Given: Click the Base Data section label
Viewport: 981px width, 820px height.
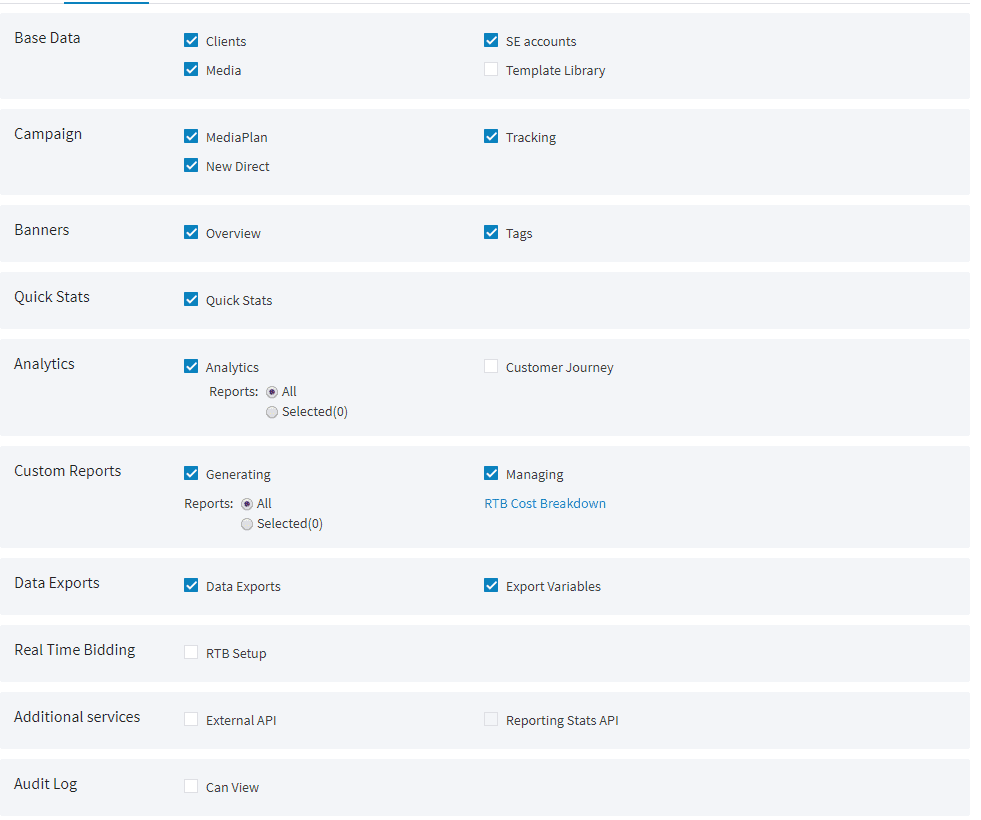Looking at the screenshot, I should tap(48, 38).
